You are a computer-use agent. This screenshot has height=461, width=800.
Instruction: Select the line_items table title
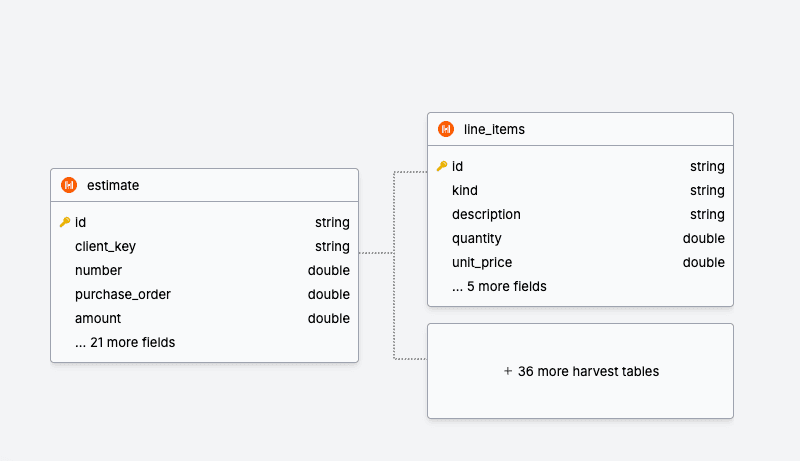click(494, 129)
